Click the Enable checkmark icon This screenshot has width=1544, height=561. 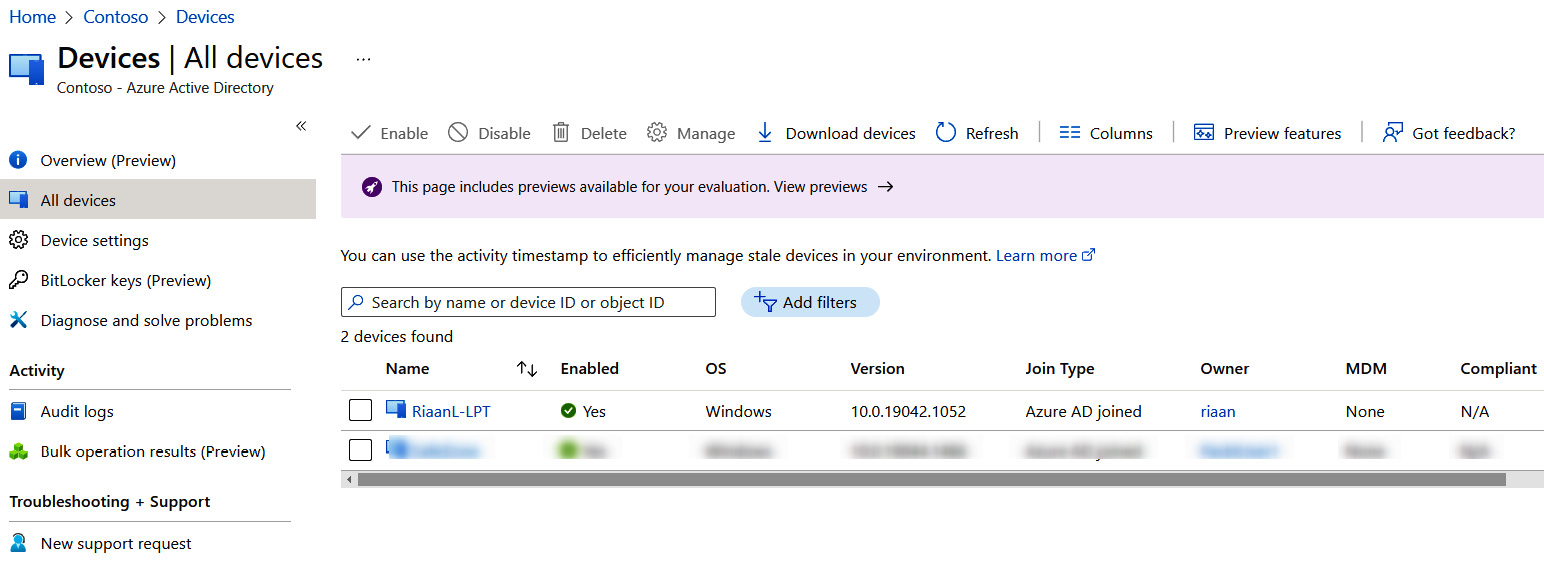click(x=361, y=133)
